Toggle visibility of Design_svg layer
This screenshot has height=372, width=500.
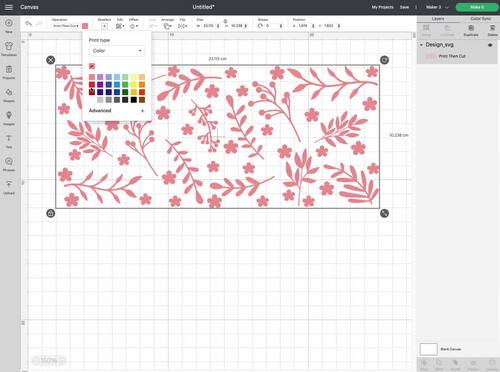[490, 45]
